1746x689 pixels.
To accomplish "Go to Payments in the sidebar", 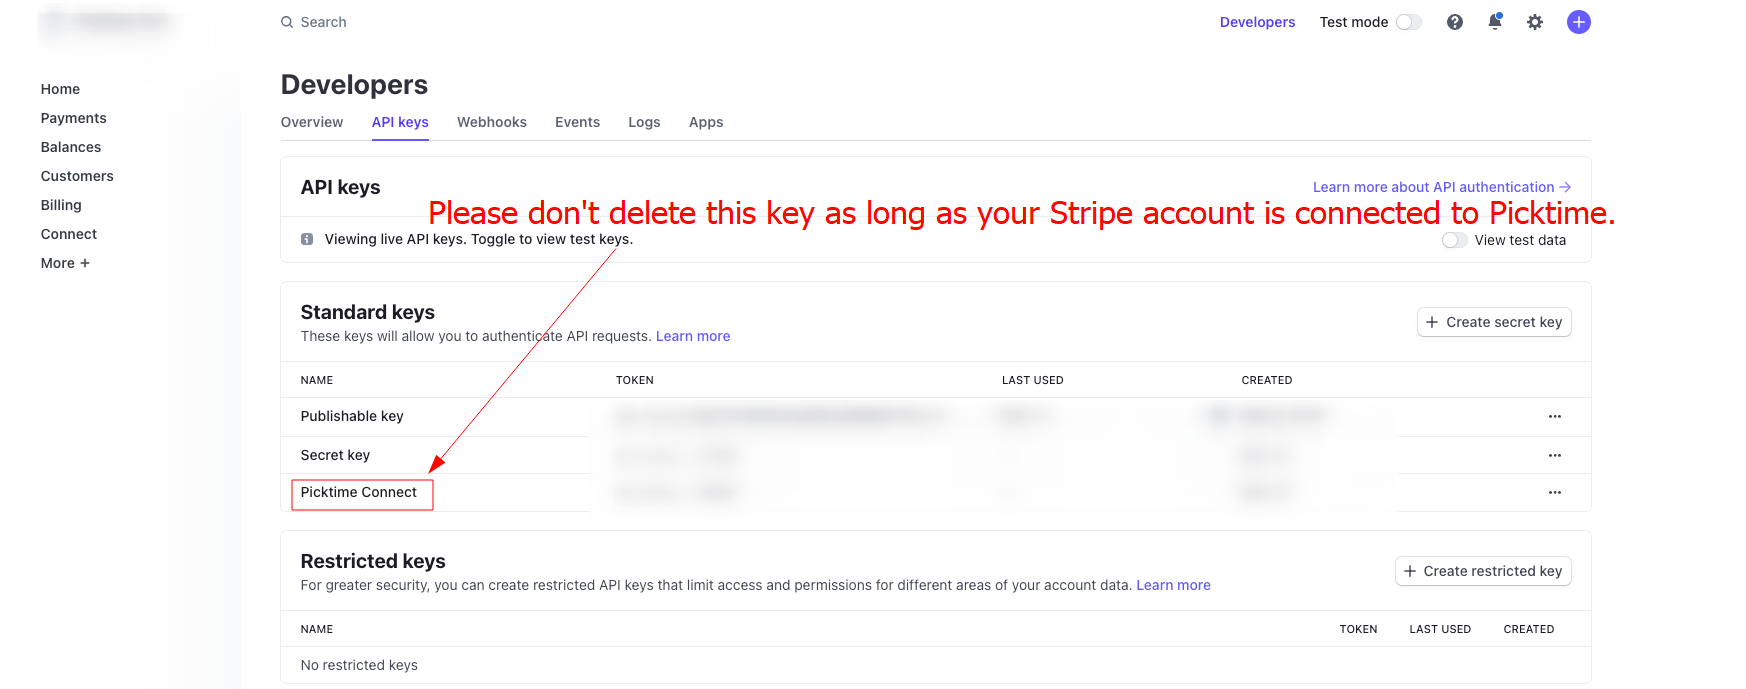I will [73, 118].
